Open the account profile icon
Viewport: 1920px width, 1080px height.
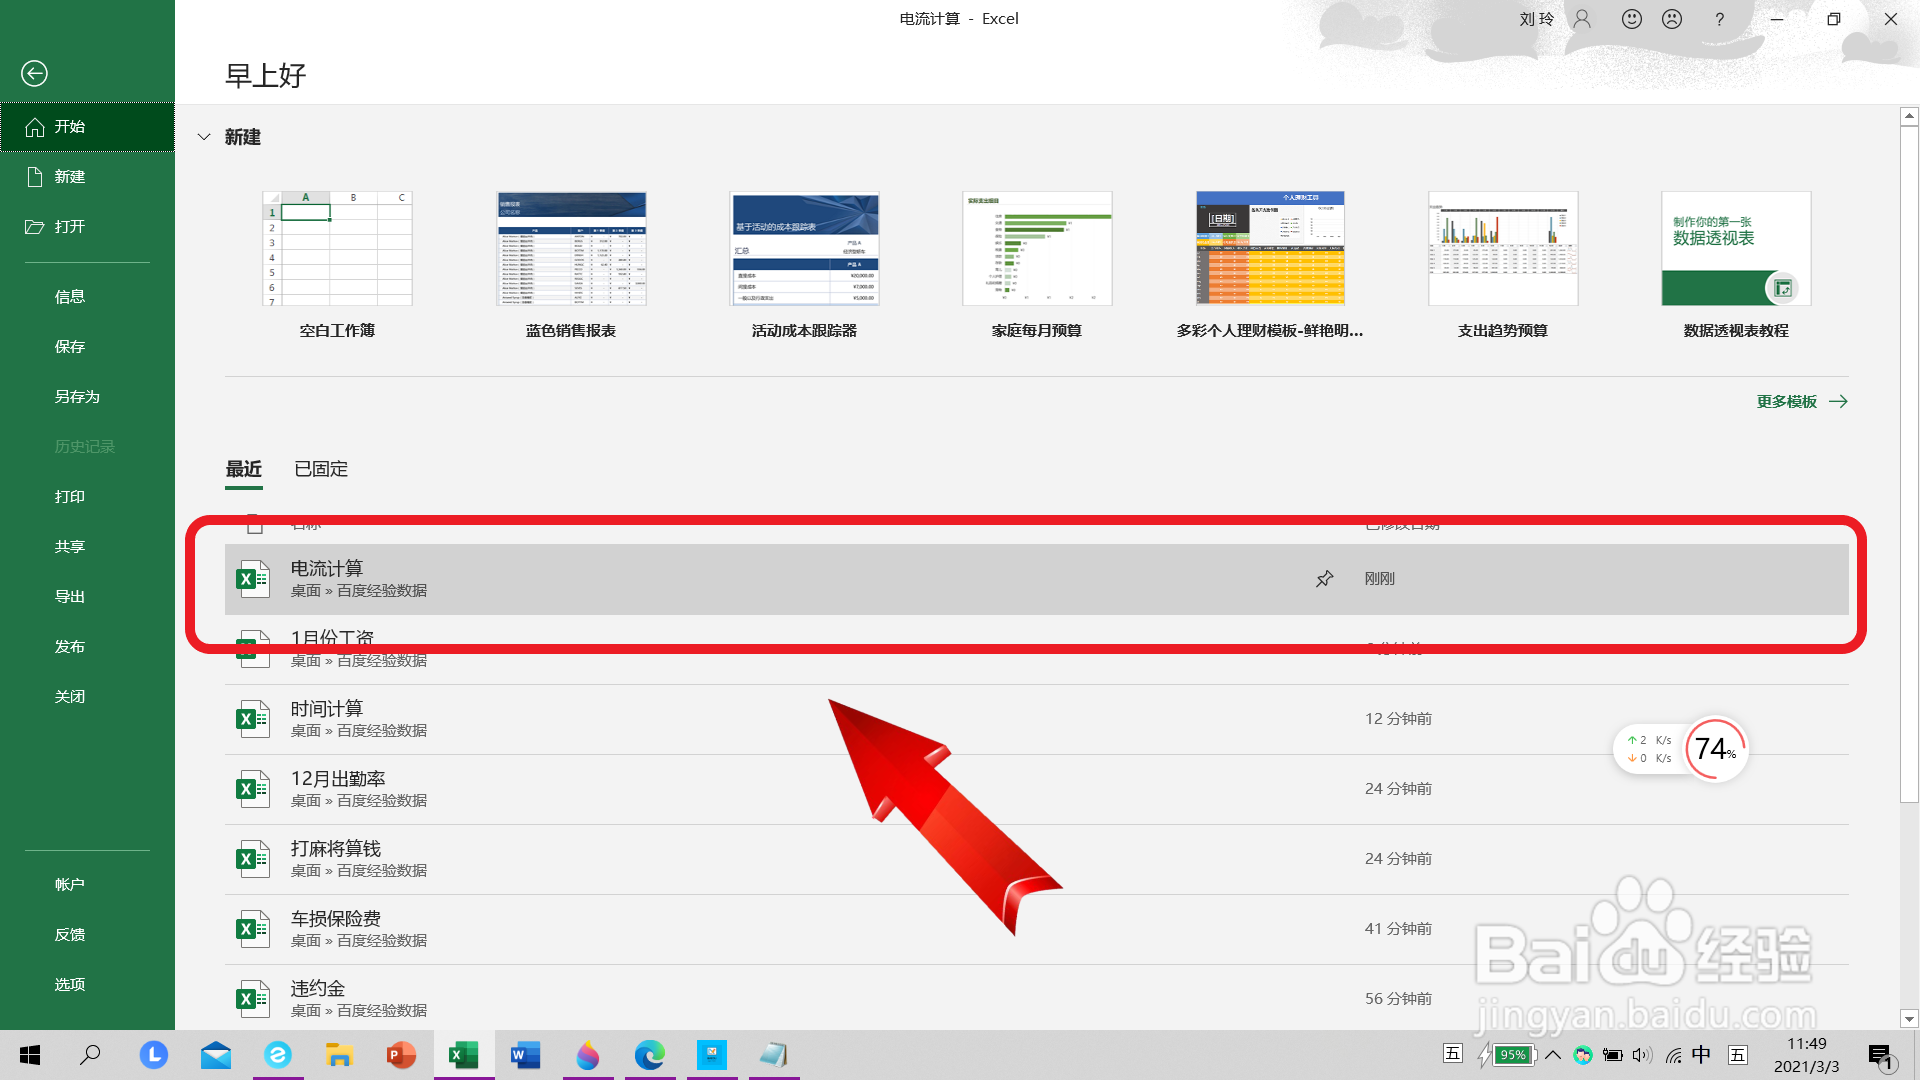(x=1582, y=19)
